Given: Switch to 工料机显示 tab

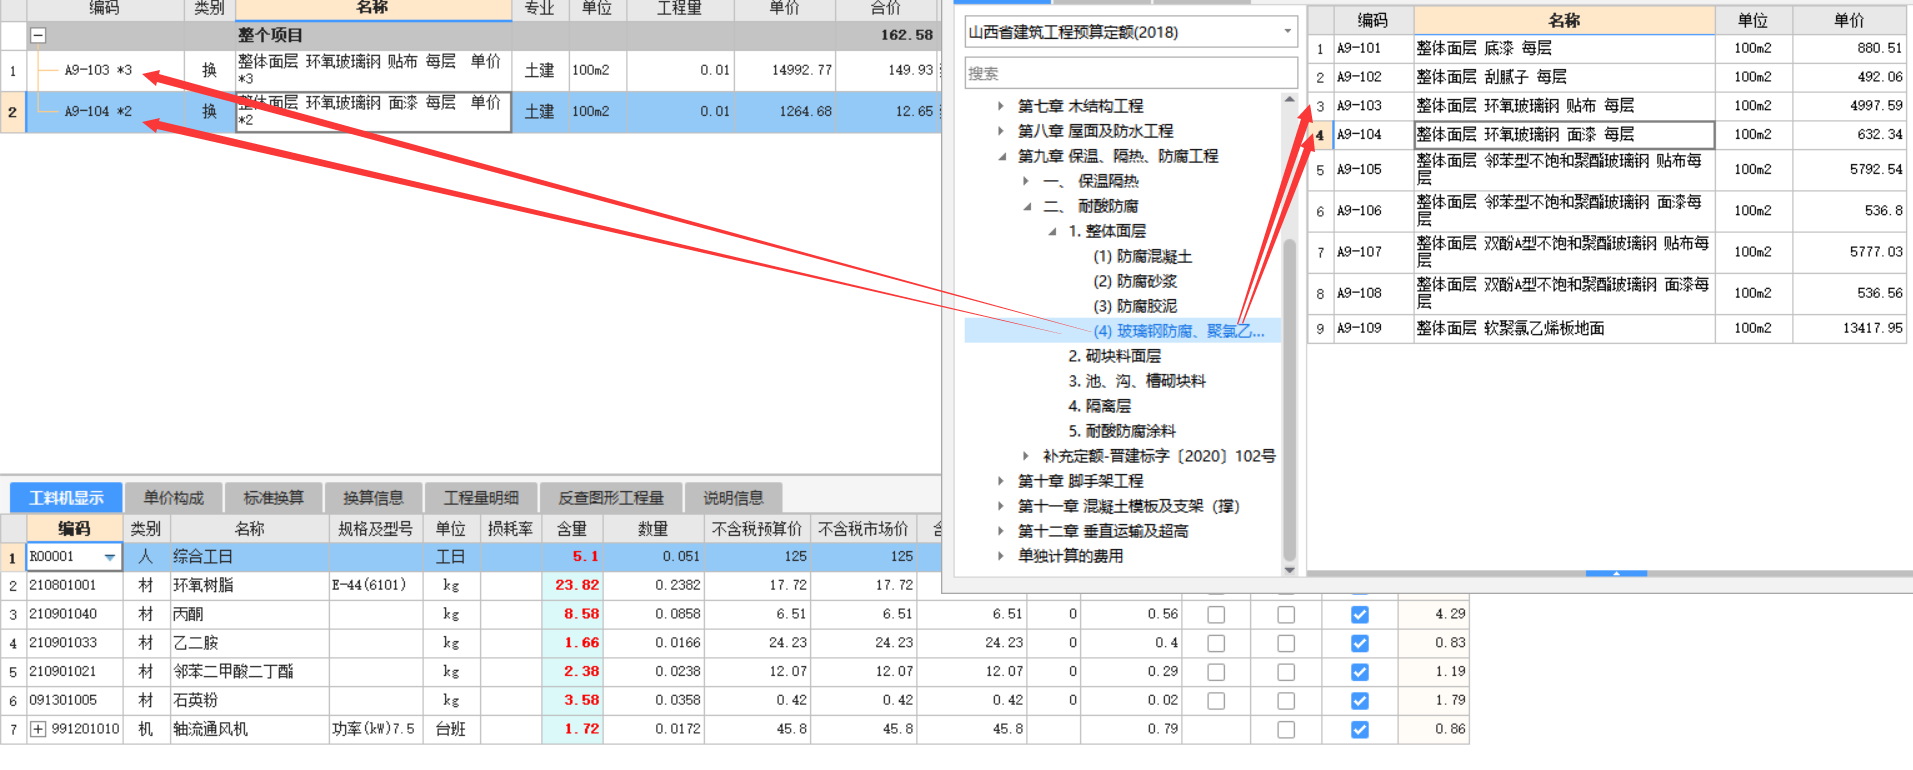Looking at the screenshot, I should tap(66, 498).
